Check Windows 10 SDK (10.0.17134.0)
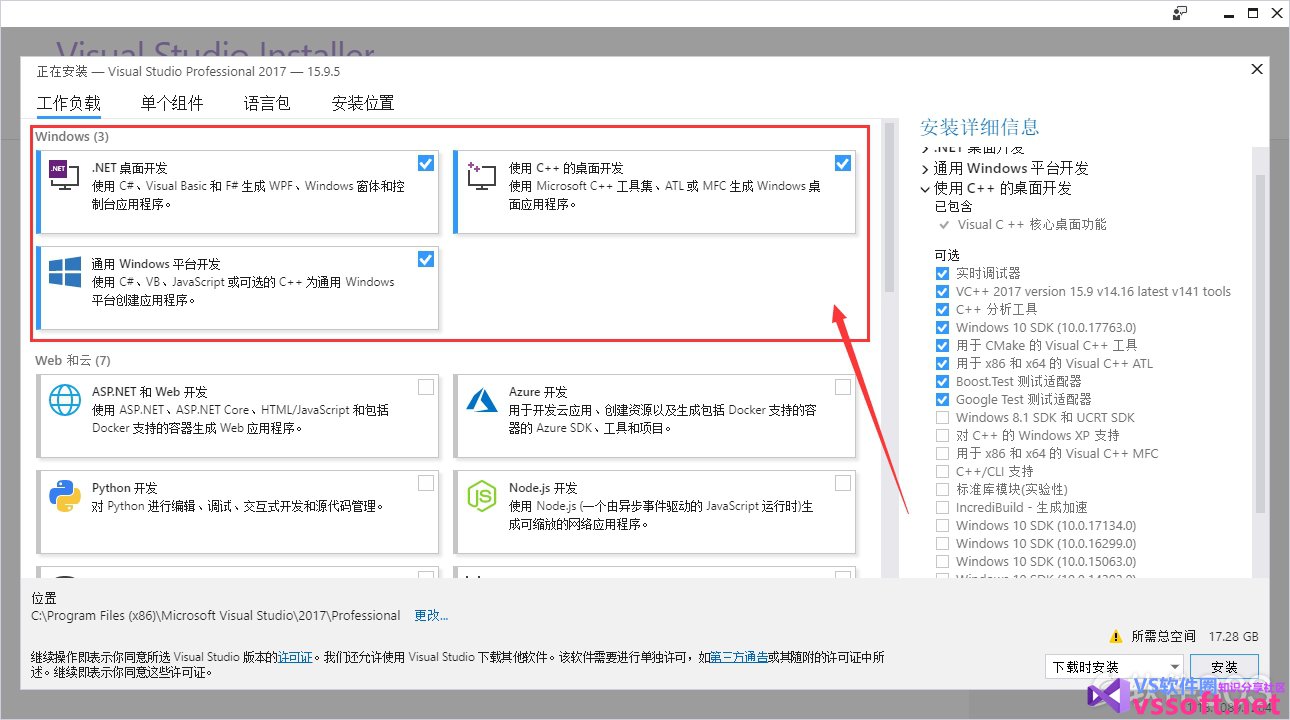Viewport: 1290px width, 720px height. (942, 525)
